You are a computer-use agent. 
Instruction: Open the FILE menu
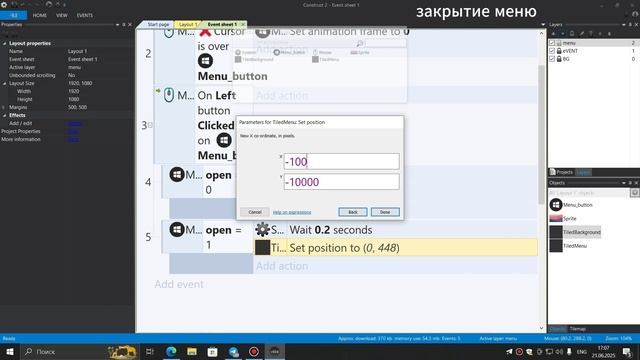[13, 15]
